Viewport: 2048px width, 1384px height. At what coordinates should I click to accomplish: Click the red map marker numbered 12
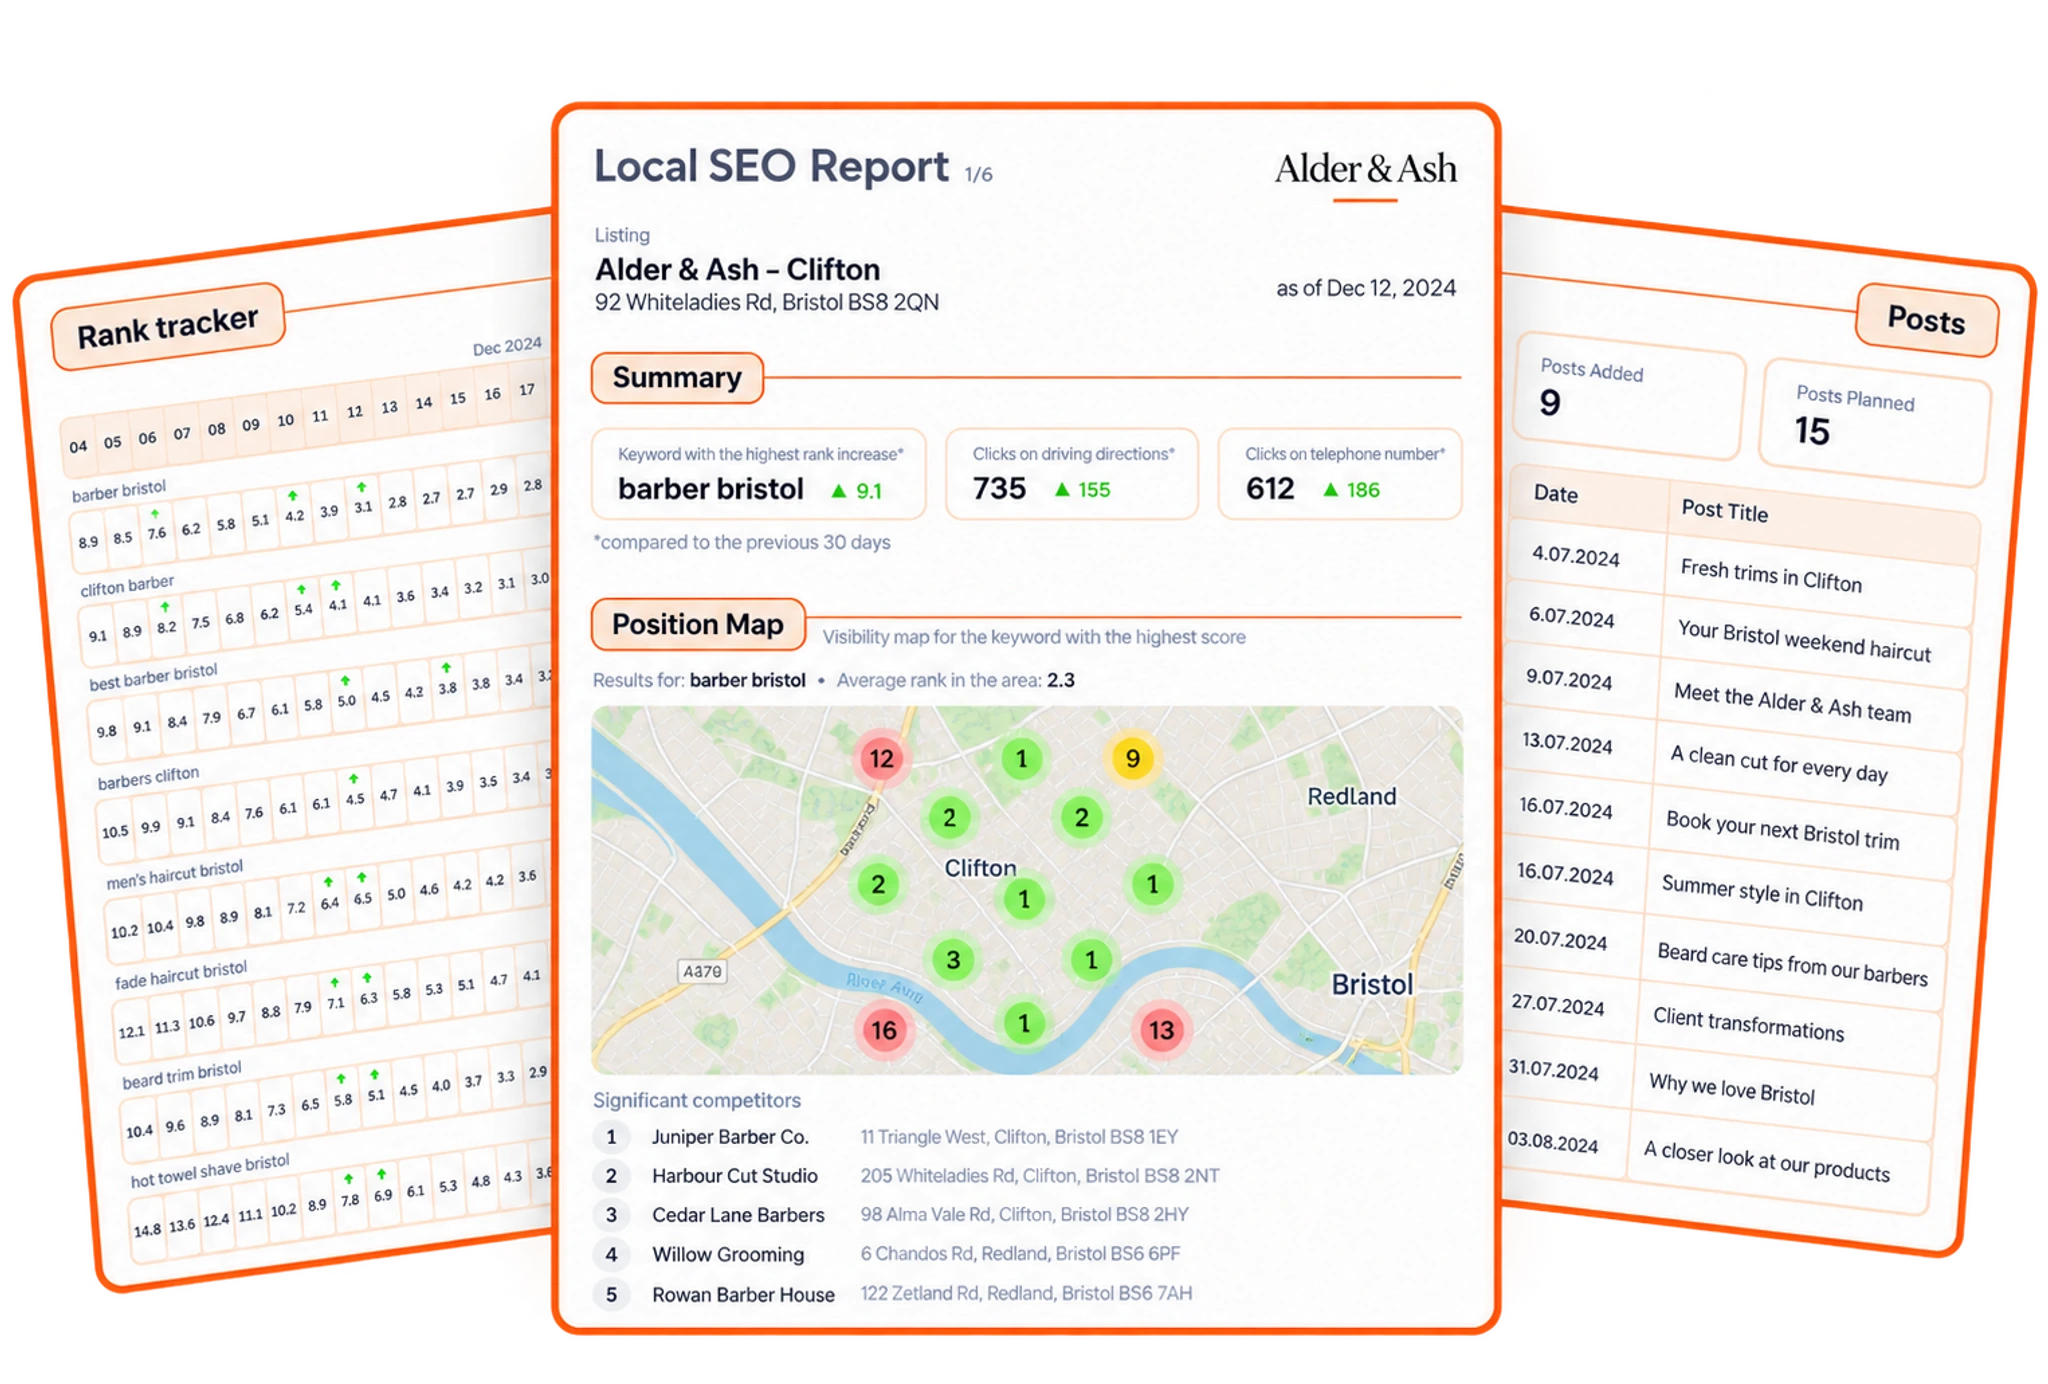tap(881, 758)
